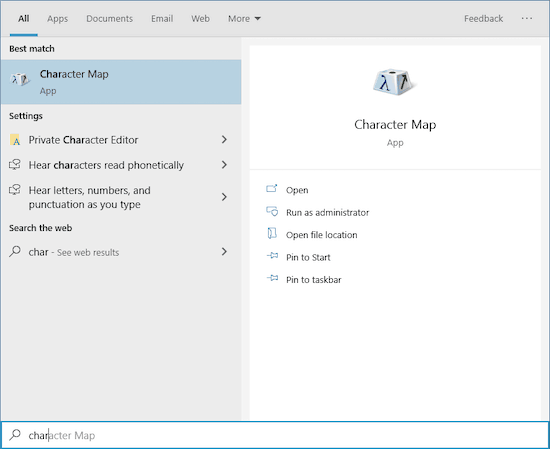Click the narrator icon beside Hear characters read phonetically
The height and width of the screenshot is (449, 550).
pos(15,165)
